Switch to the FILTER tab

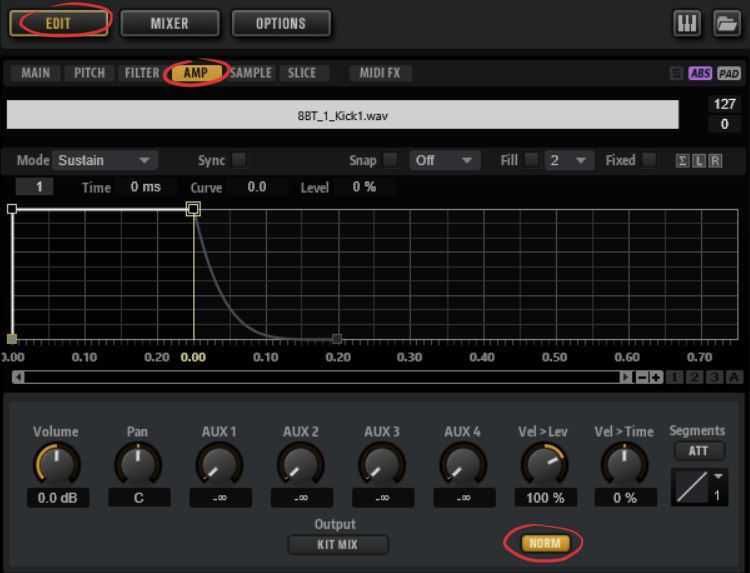point(142,73)
